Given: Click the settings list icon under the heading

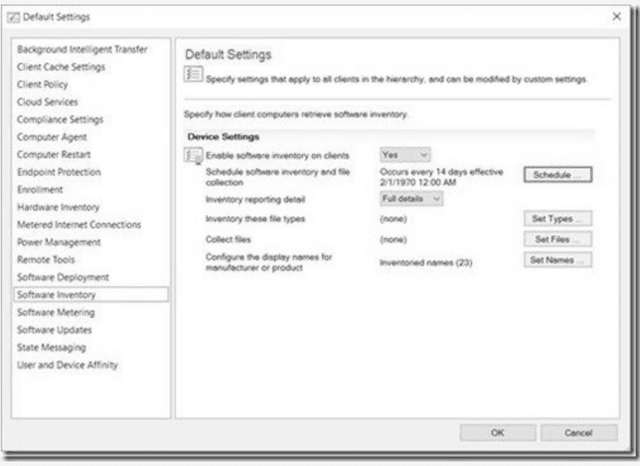Looking at the screenshot, I should [x=194, y=75].
